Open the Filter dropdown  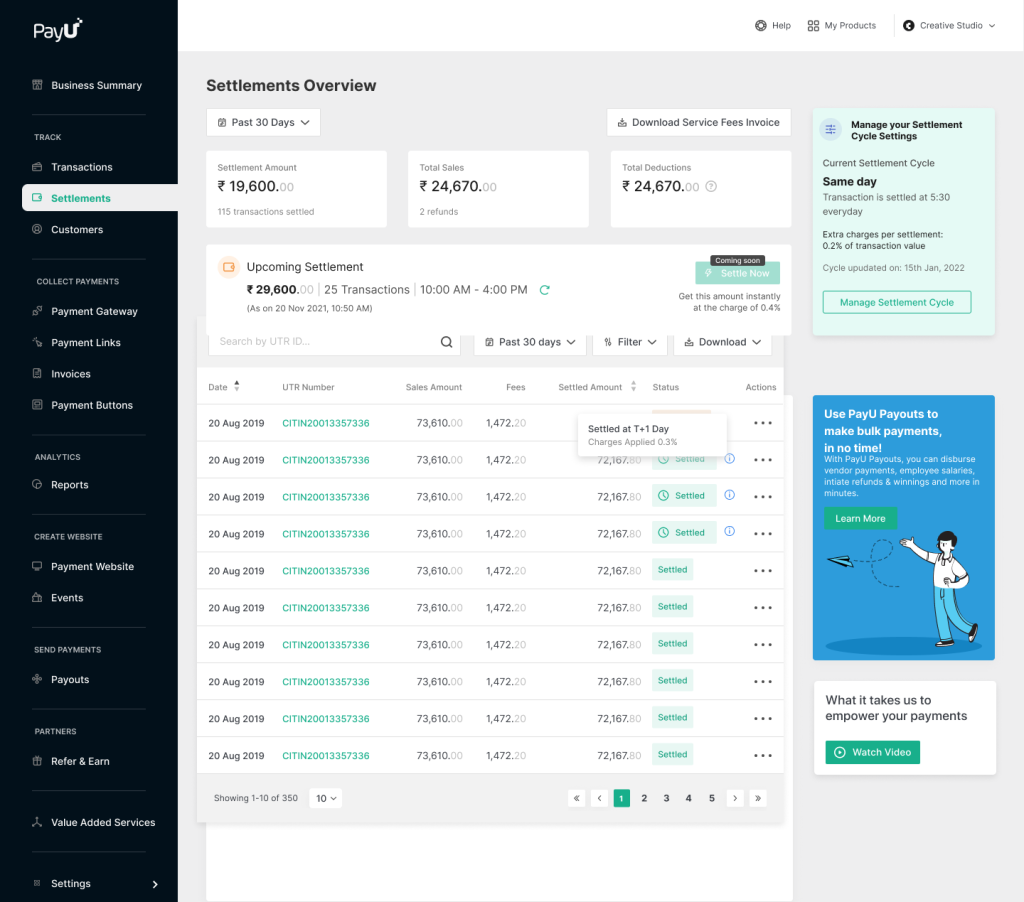click(x=630, y=342)
